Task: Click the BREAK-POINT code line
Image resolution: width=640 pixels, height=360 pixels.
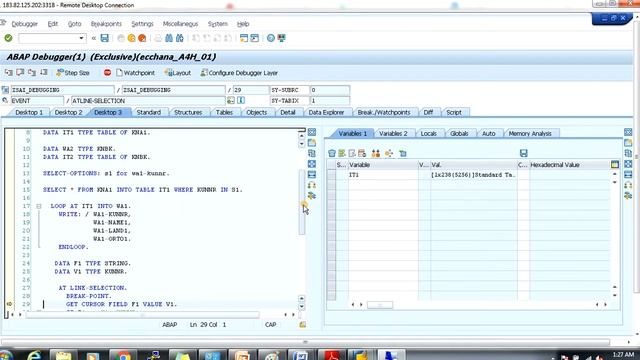Action: click(89, 296)
